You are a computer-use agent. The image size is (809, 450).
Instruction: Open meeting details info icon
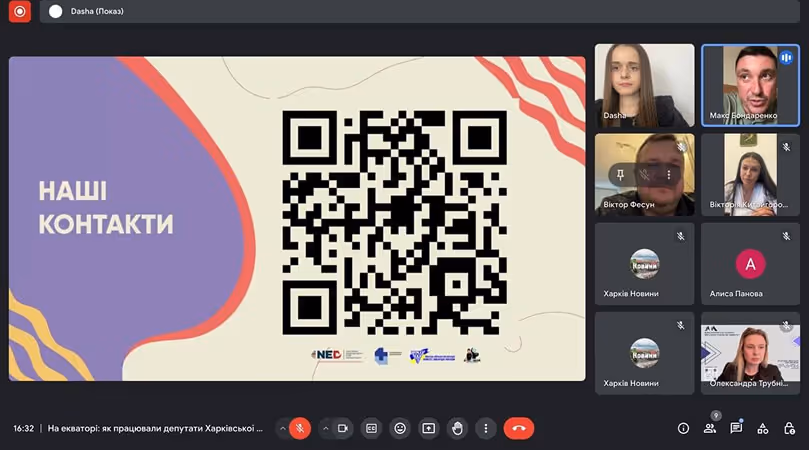point(683,428)
